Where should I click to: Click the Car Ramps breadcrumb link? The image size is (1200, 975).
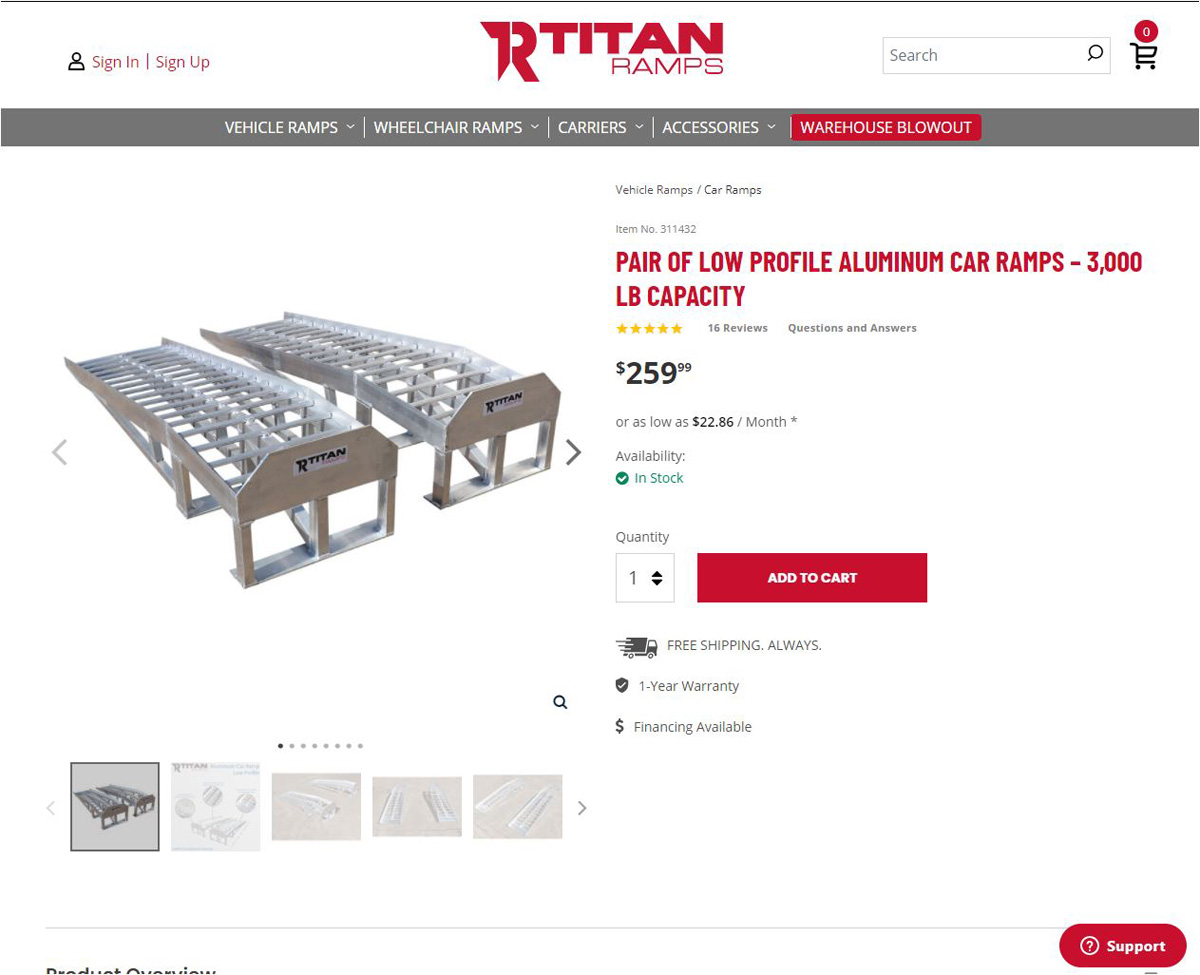point(733,190)
